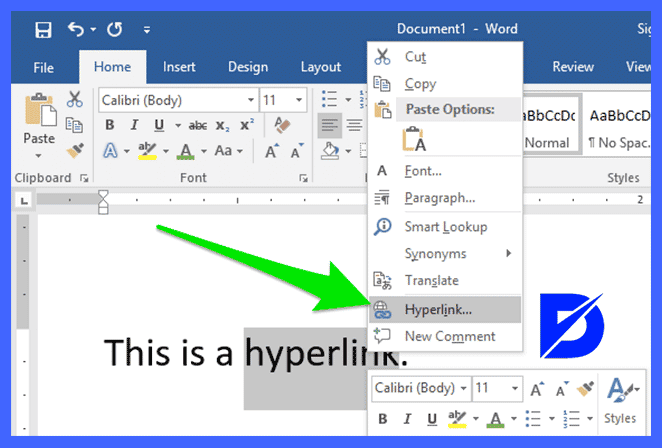Click mini toolbar Format Painter icon
This screenshot has width=662, height=448.
pos(585,389)
